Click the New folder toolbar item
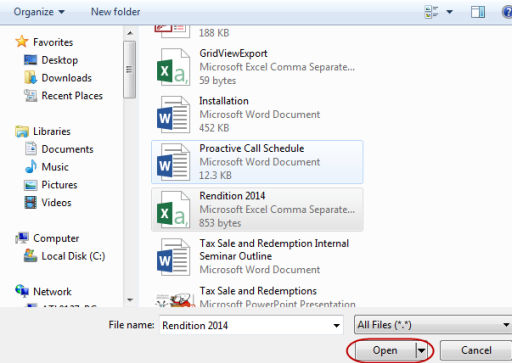512x363 pixels. click(x=116, y=12)
